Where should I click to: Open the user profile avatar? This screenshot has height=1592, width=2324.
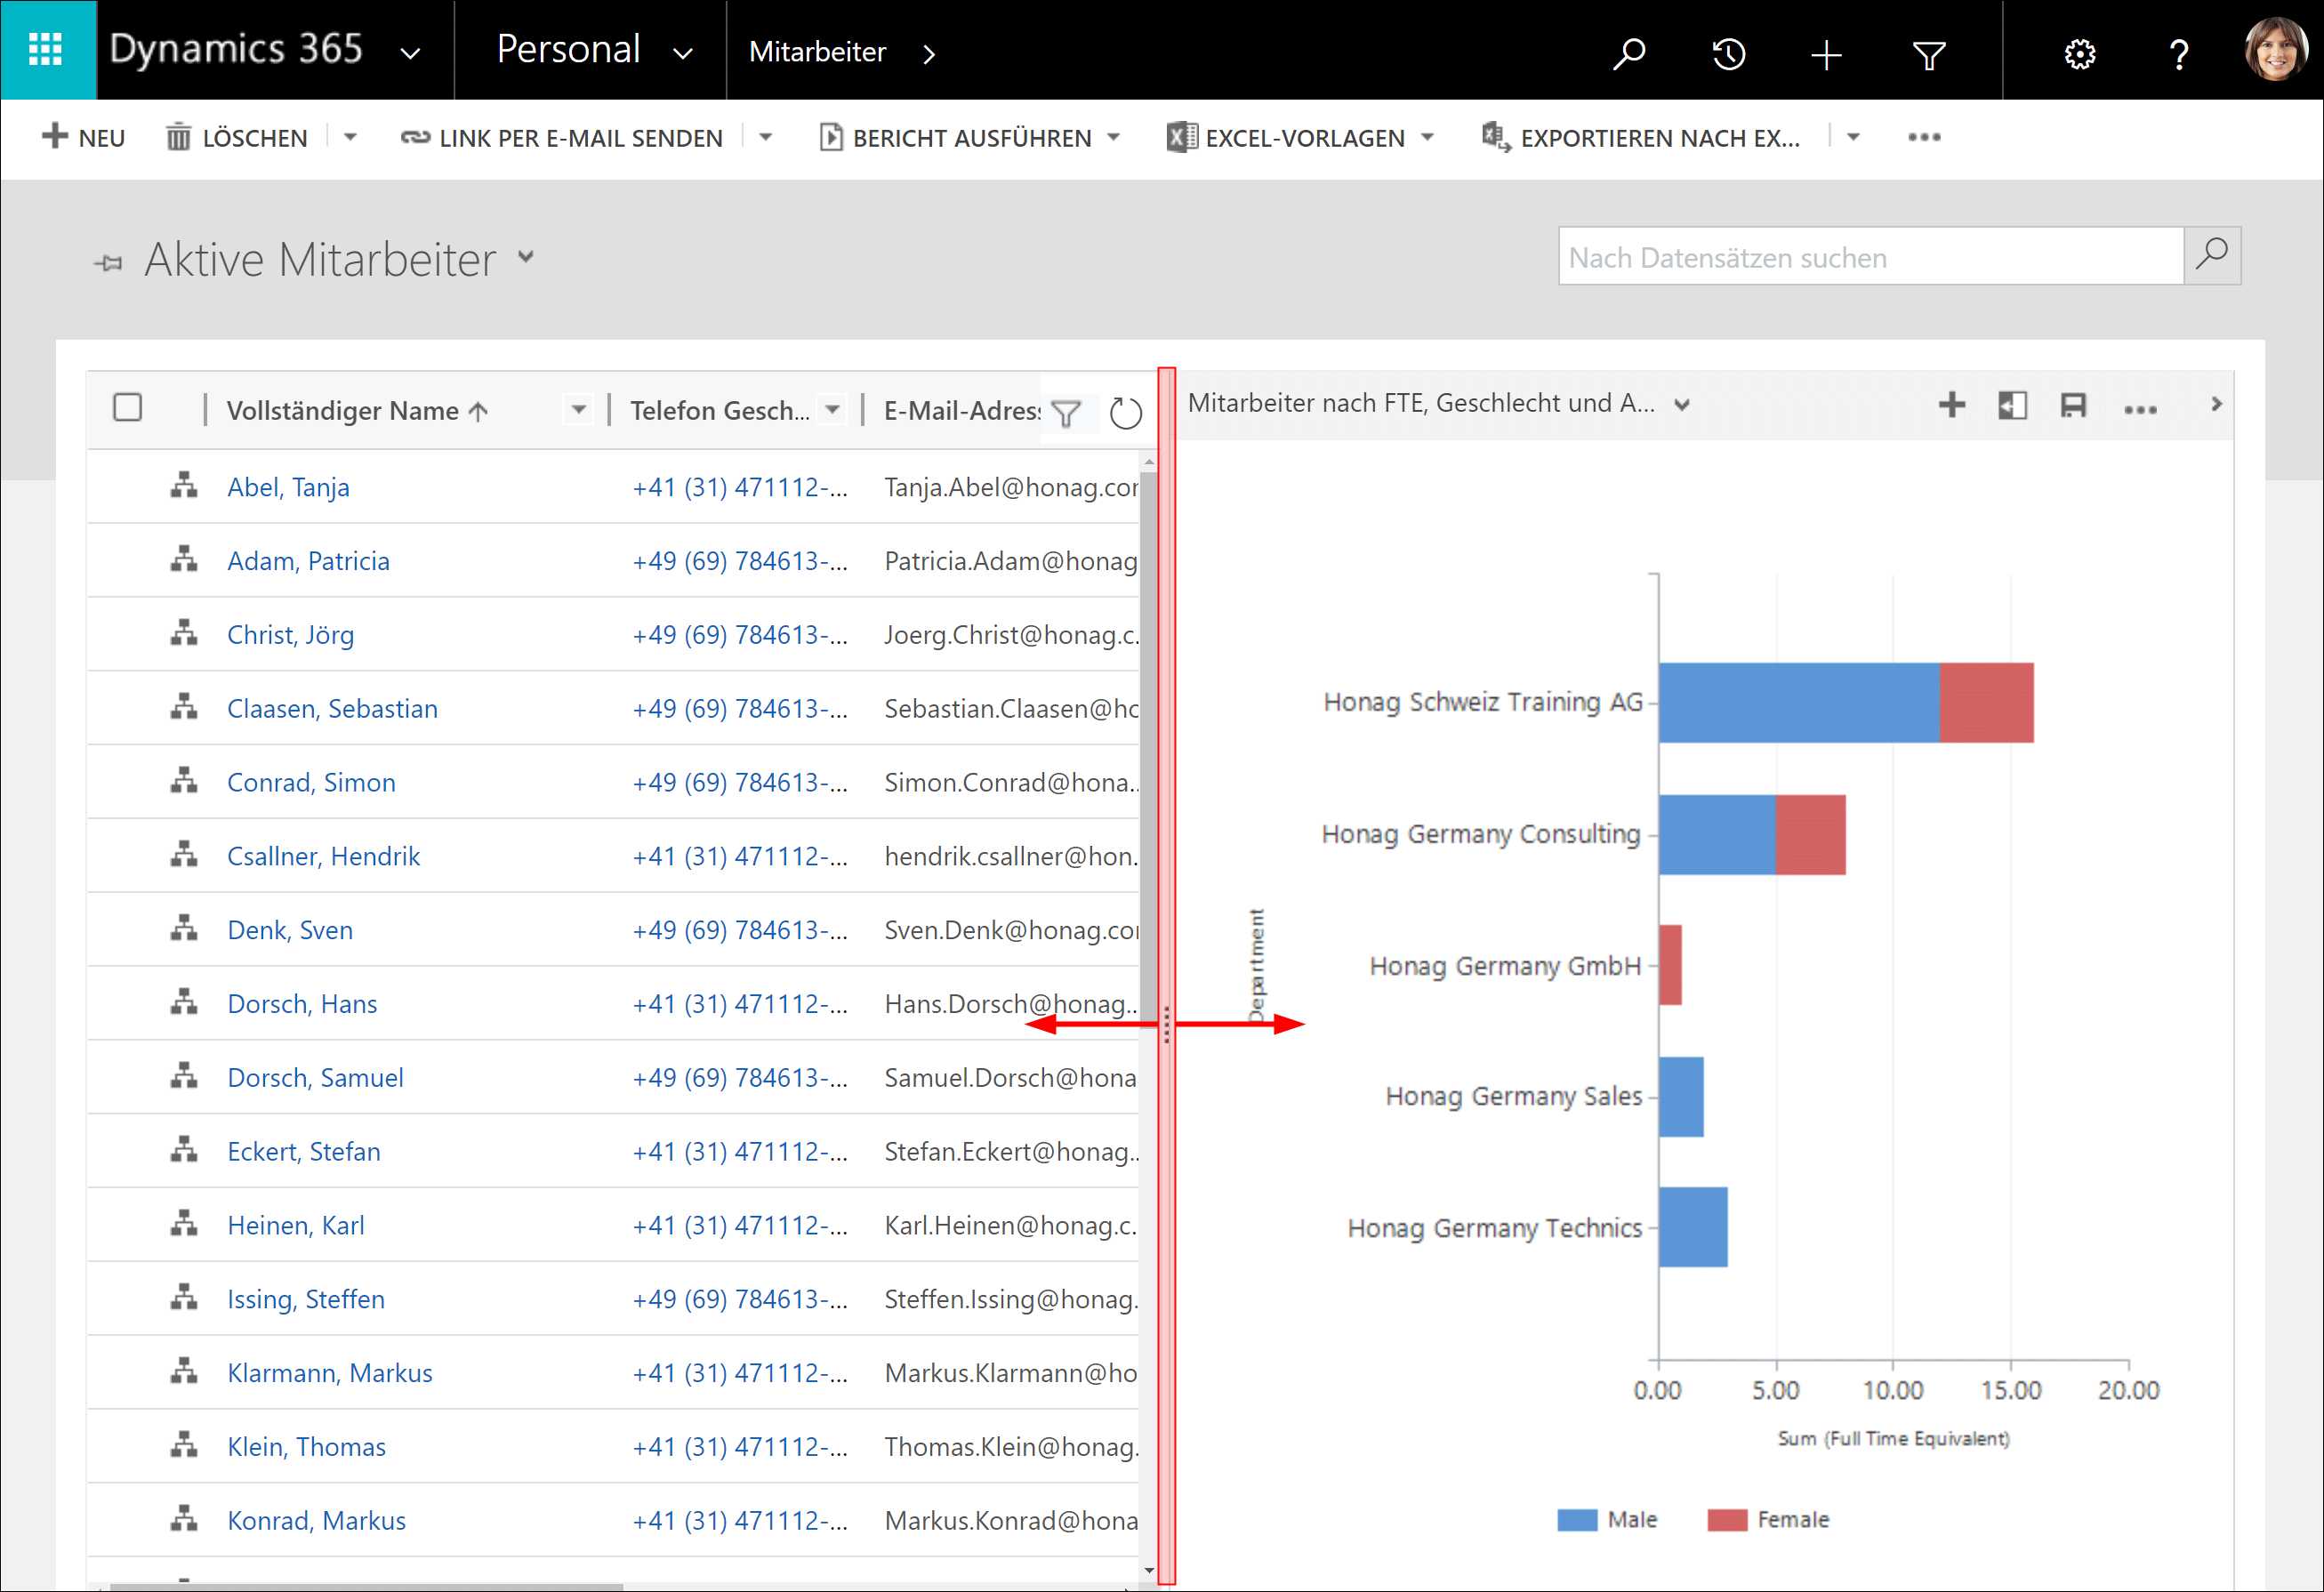[2276, 50]
